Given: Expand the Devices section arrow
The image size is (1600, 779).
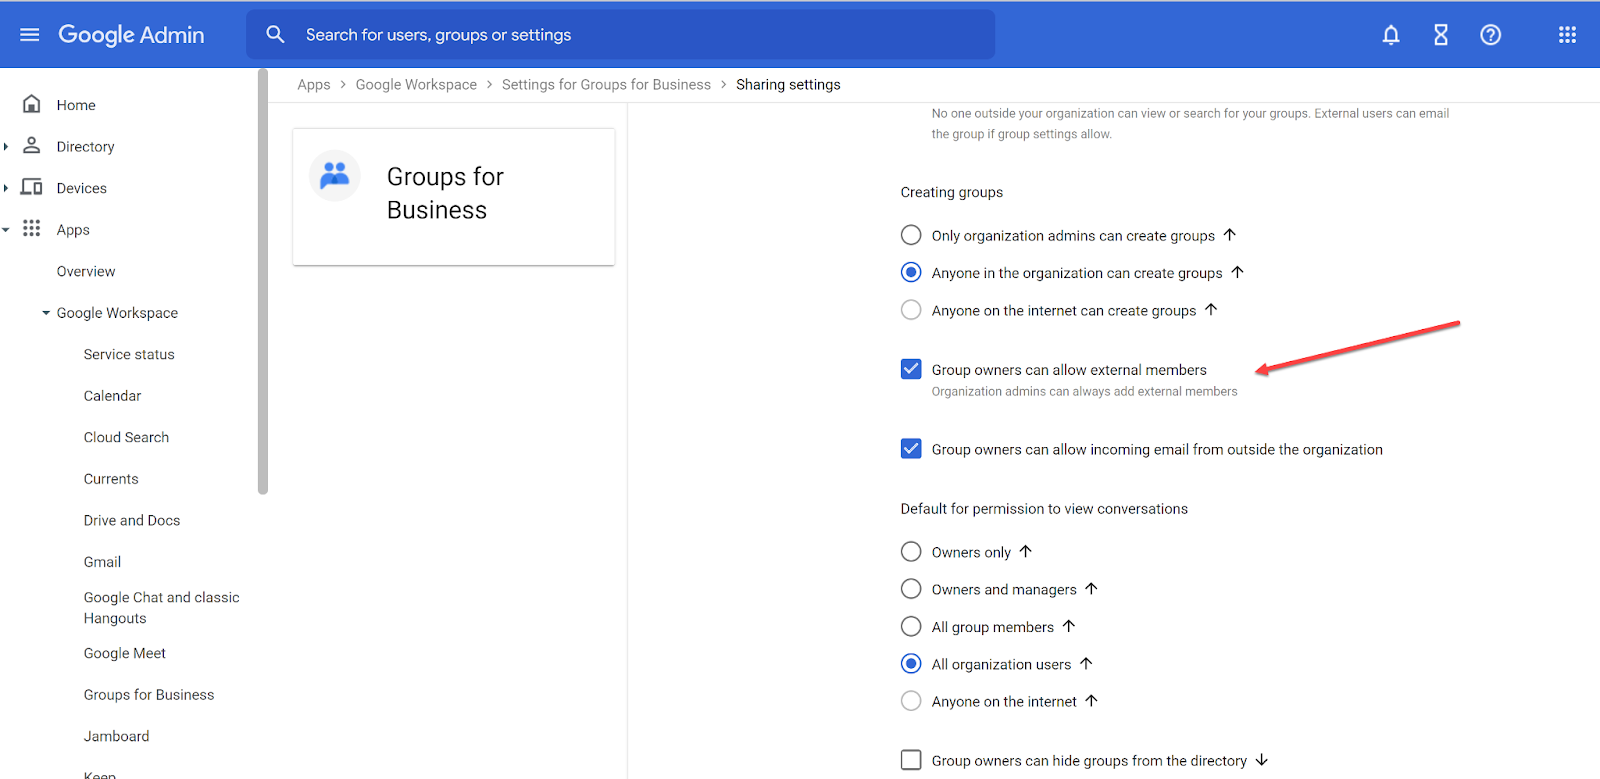Looking at the screenshot, I should click(6, 188).
